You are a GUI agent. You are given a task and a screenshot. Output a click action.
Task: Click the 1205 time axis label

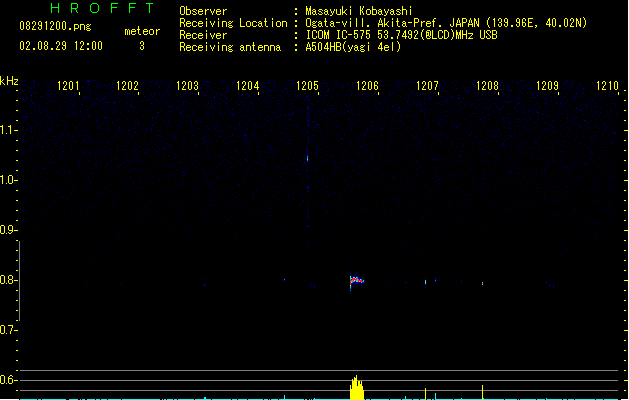[x=307, y=86]
